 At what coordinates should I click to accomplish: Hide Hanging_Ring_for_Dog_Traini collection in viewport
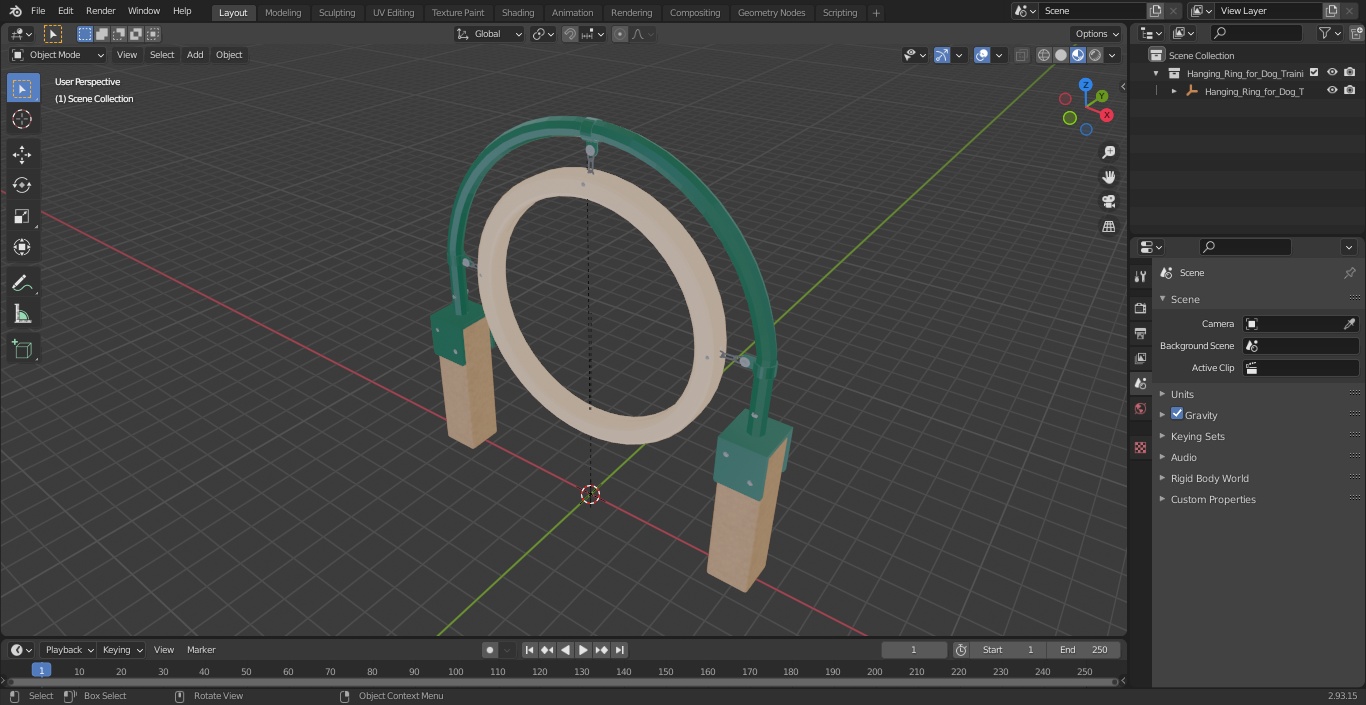pyautogui.click(x=1332, y=73)
